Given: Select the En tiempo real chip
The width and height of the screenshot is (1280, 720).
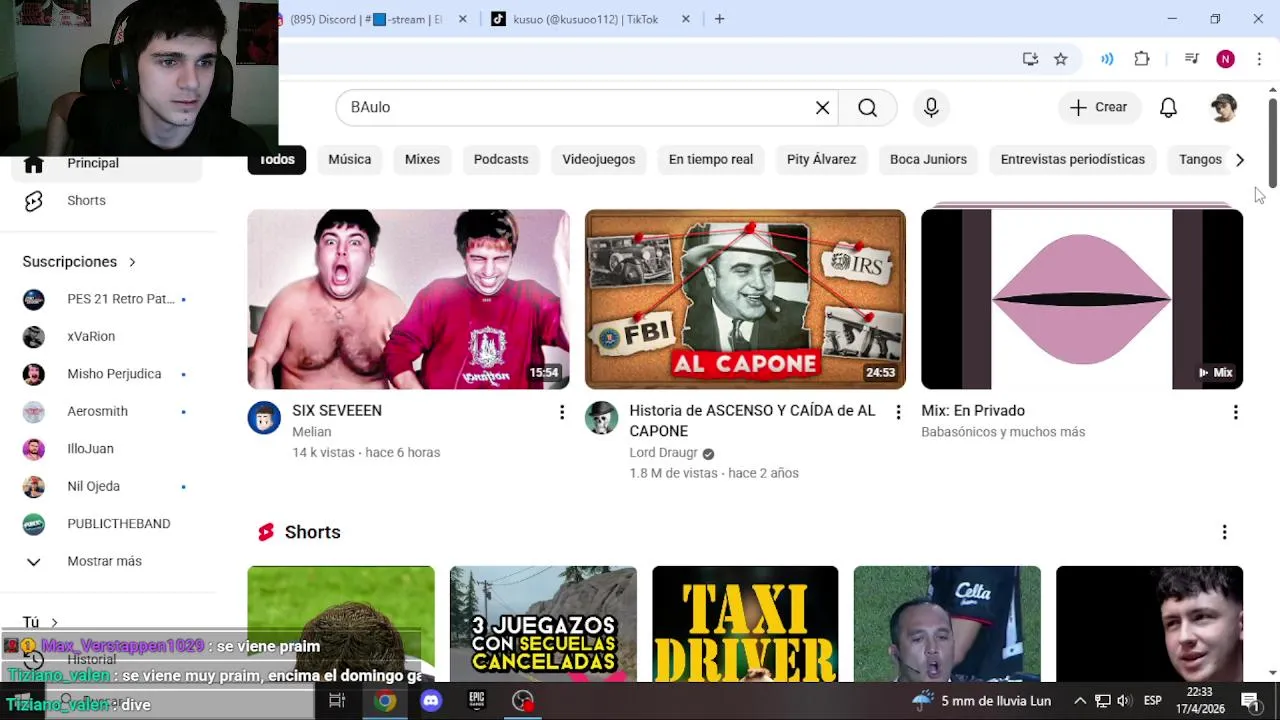Looking at the screenshot, I should point(711,160).
